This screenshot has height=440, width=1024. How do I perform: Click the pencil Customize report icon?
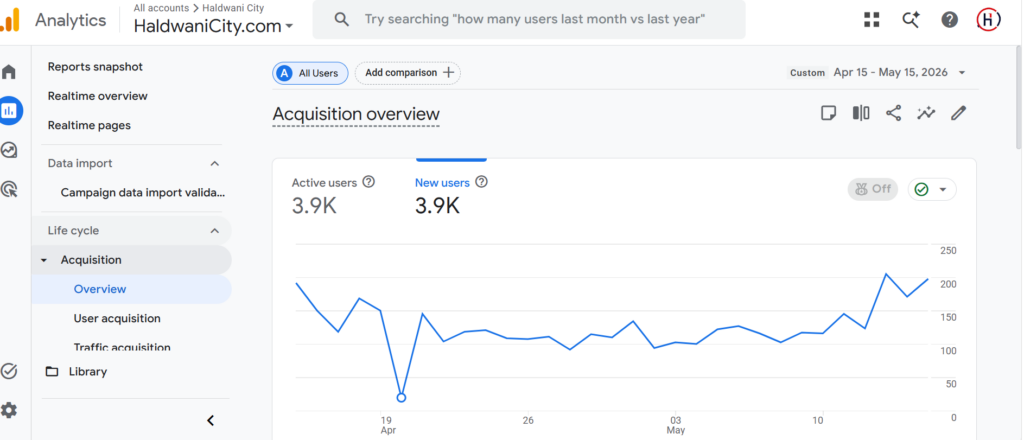958,114
